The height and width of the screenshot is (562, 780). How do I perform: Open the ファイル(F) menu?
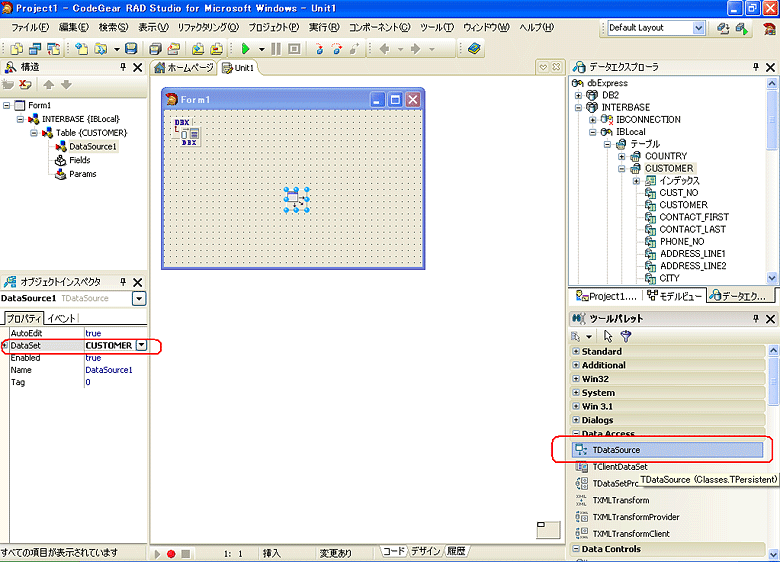(x=30, y=27)
